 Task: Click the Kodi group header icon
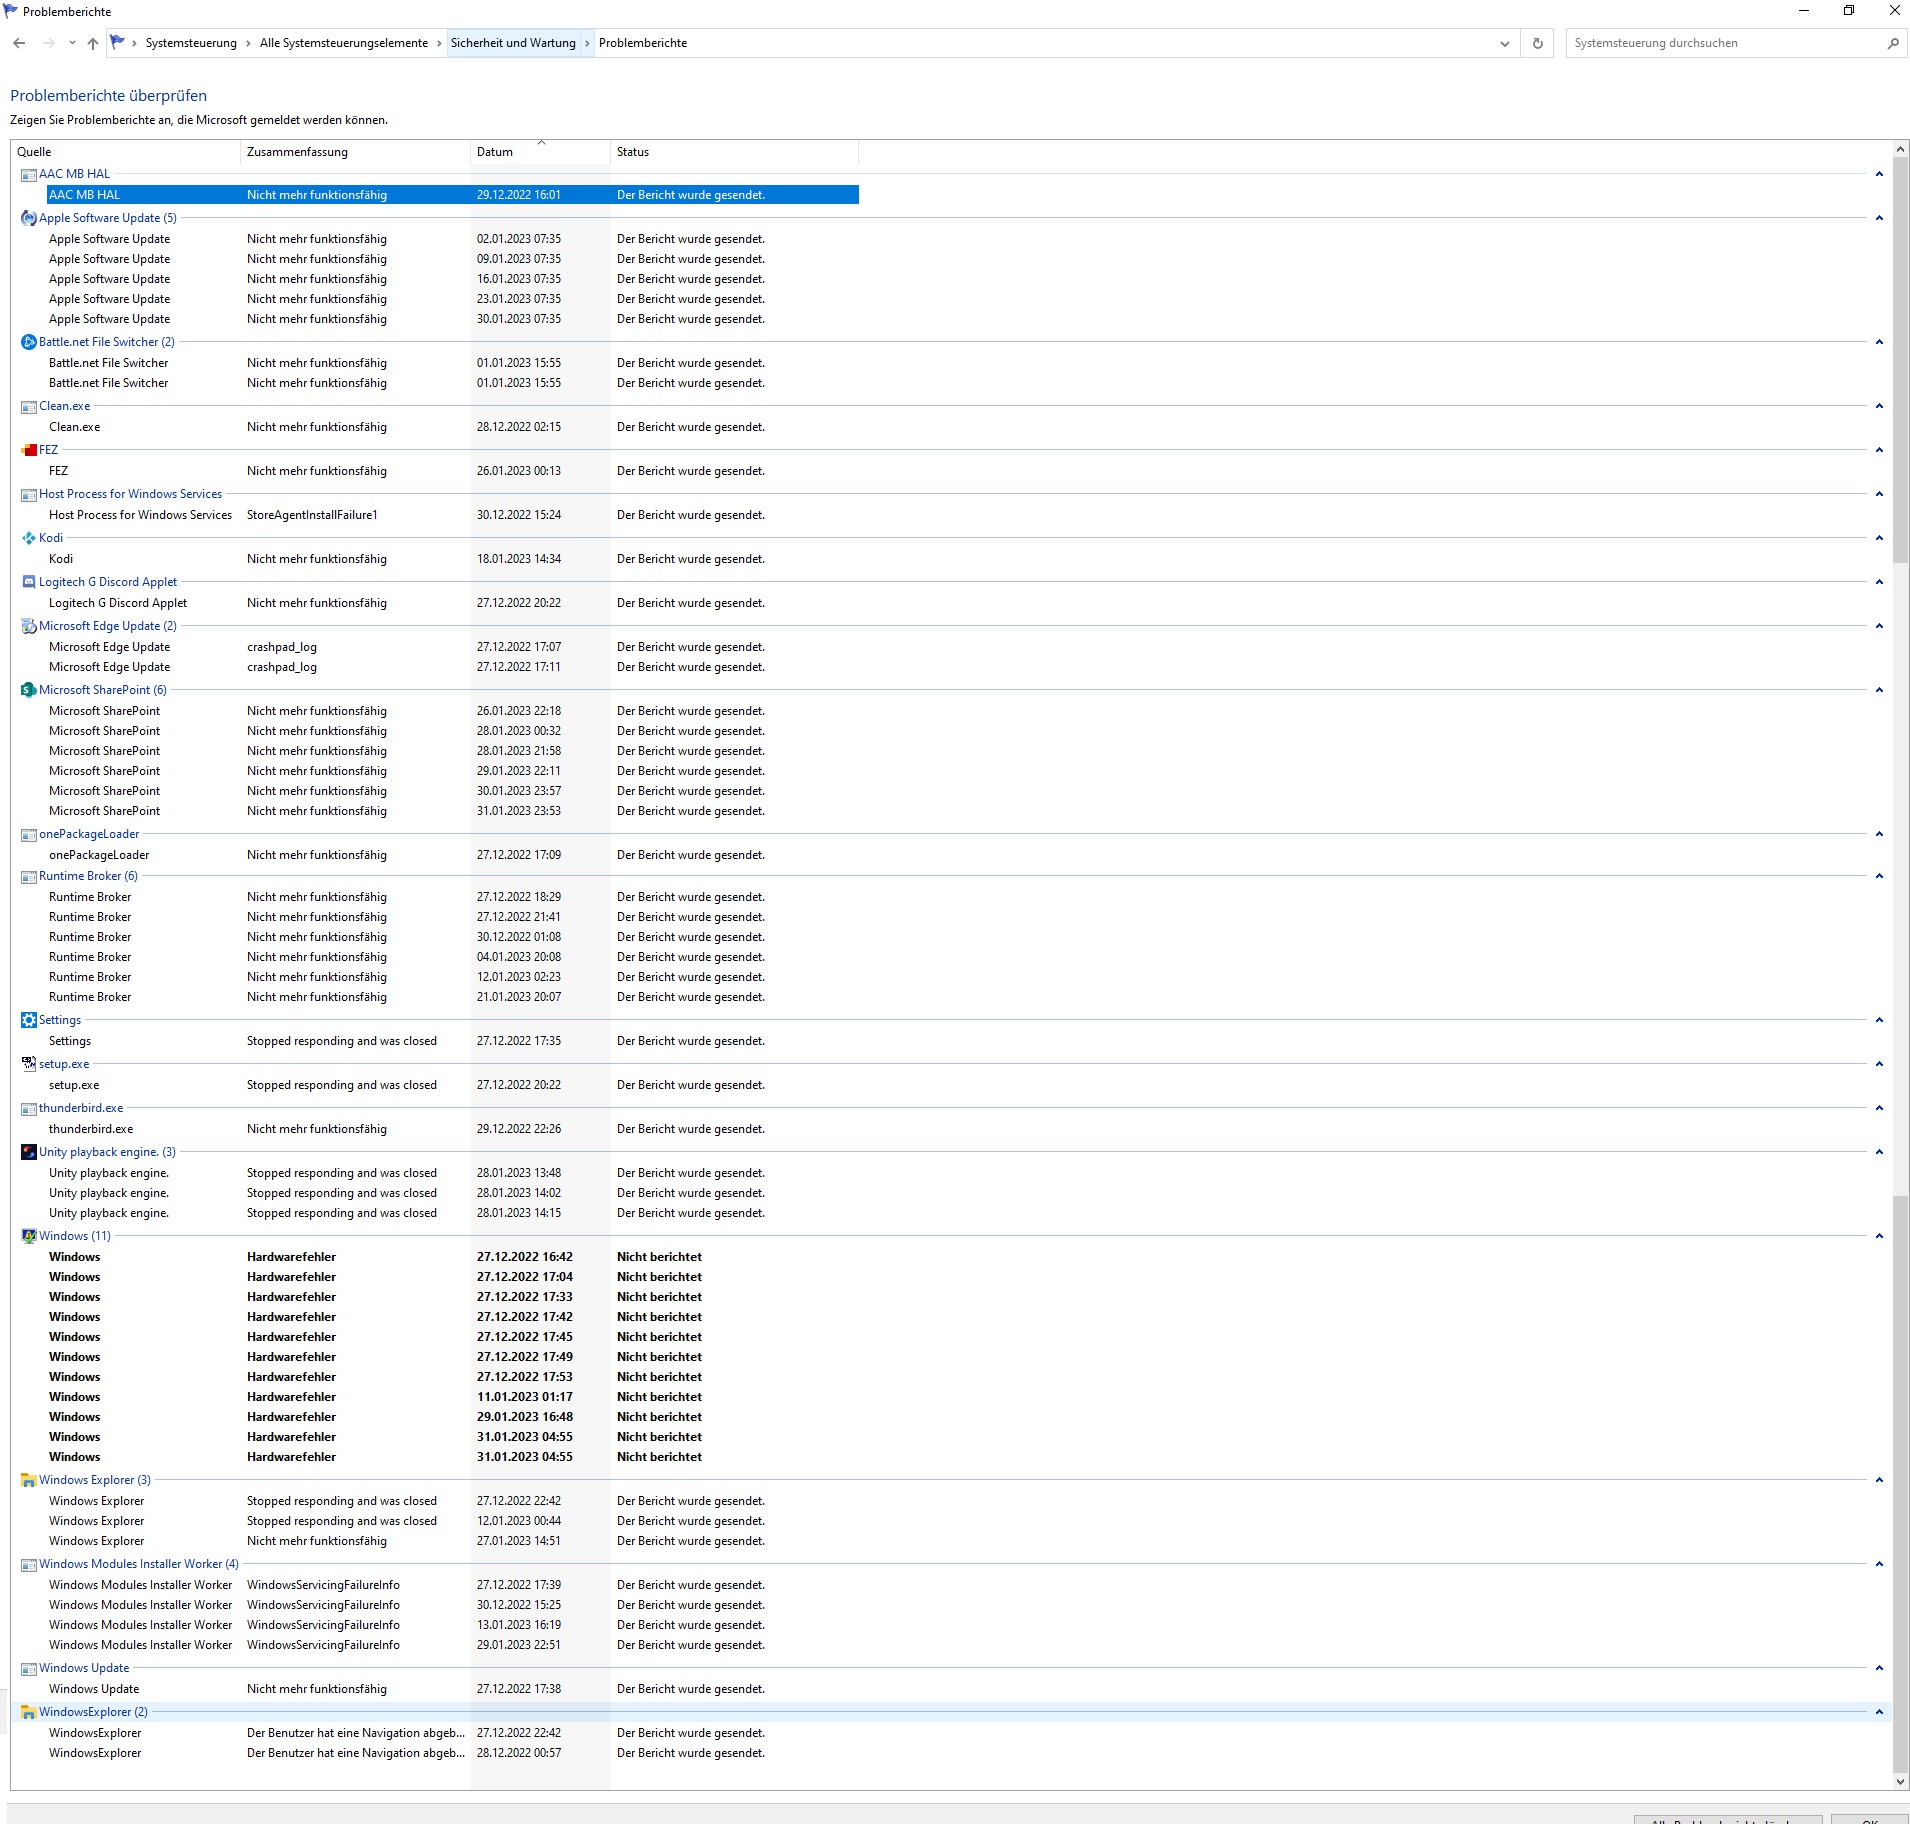[29, 538]
